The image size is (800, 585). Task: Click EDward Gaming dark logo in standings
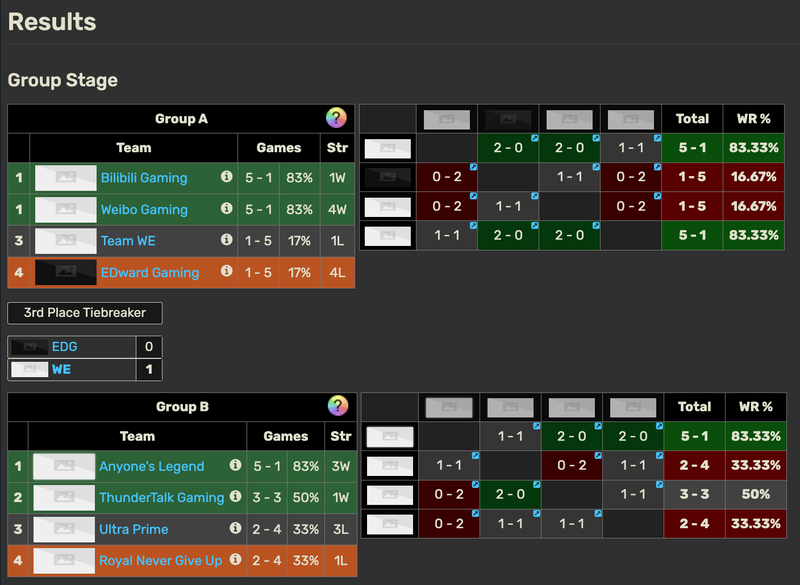pyautogui.click(x=65, y=272)
